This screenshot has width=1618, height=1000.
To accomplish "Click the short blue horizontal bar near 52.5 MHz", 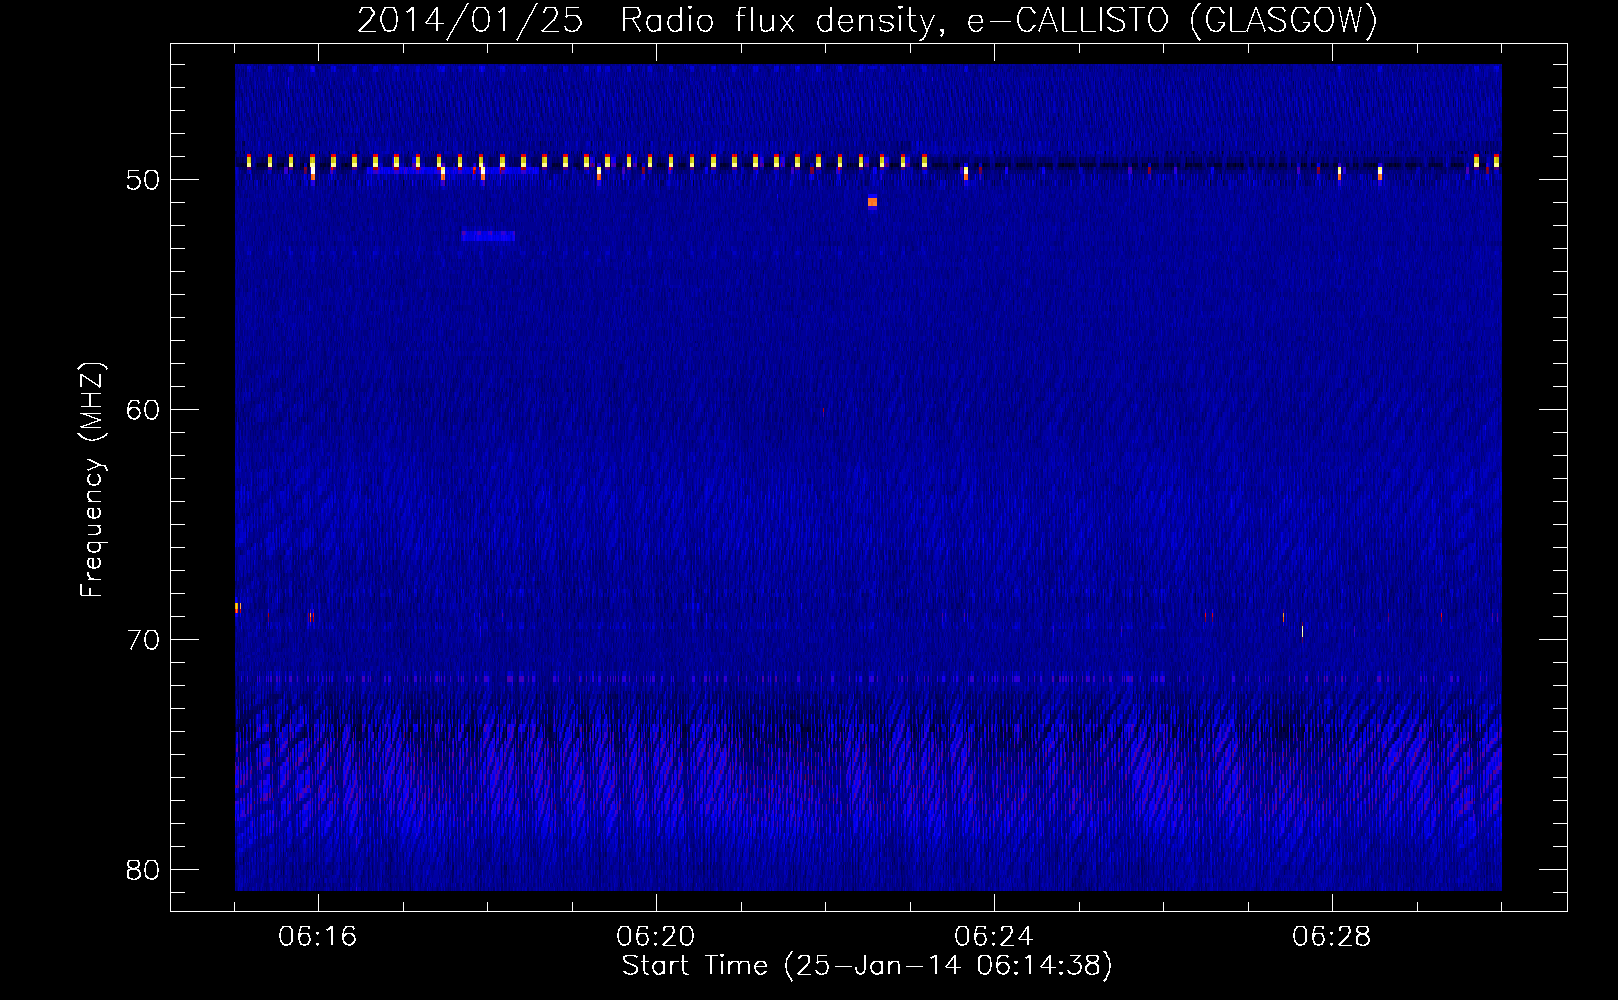I will [489, 236].
